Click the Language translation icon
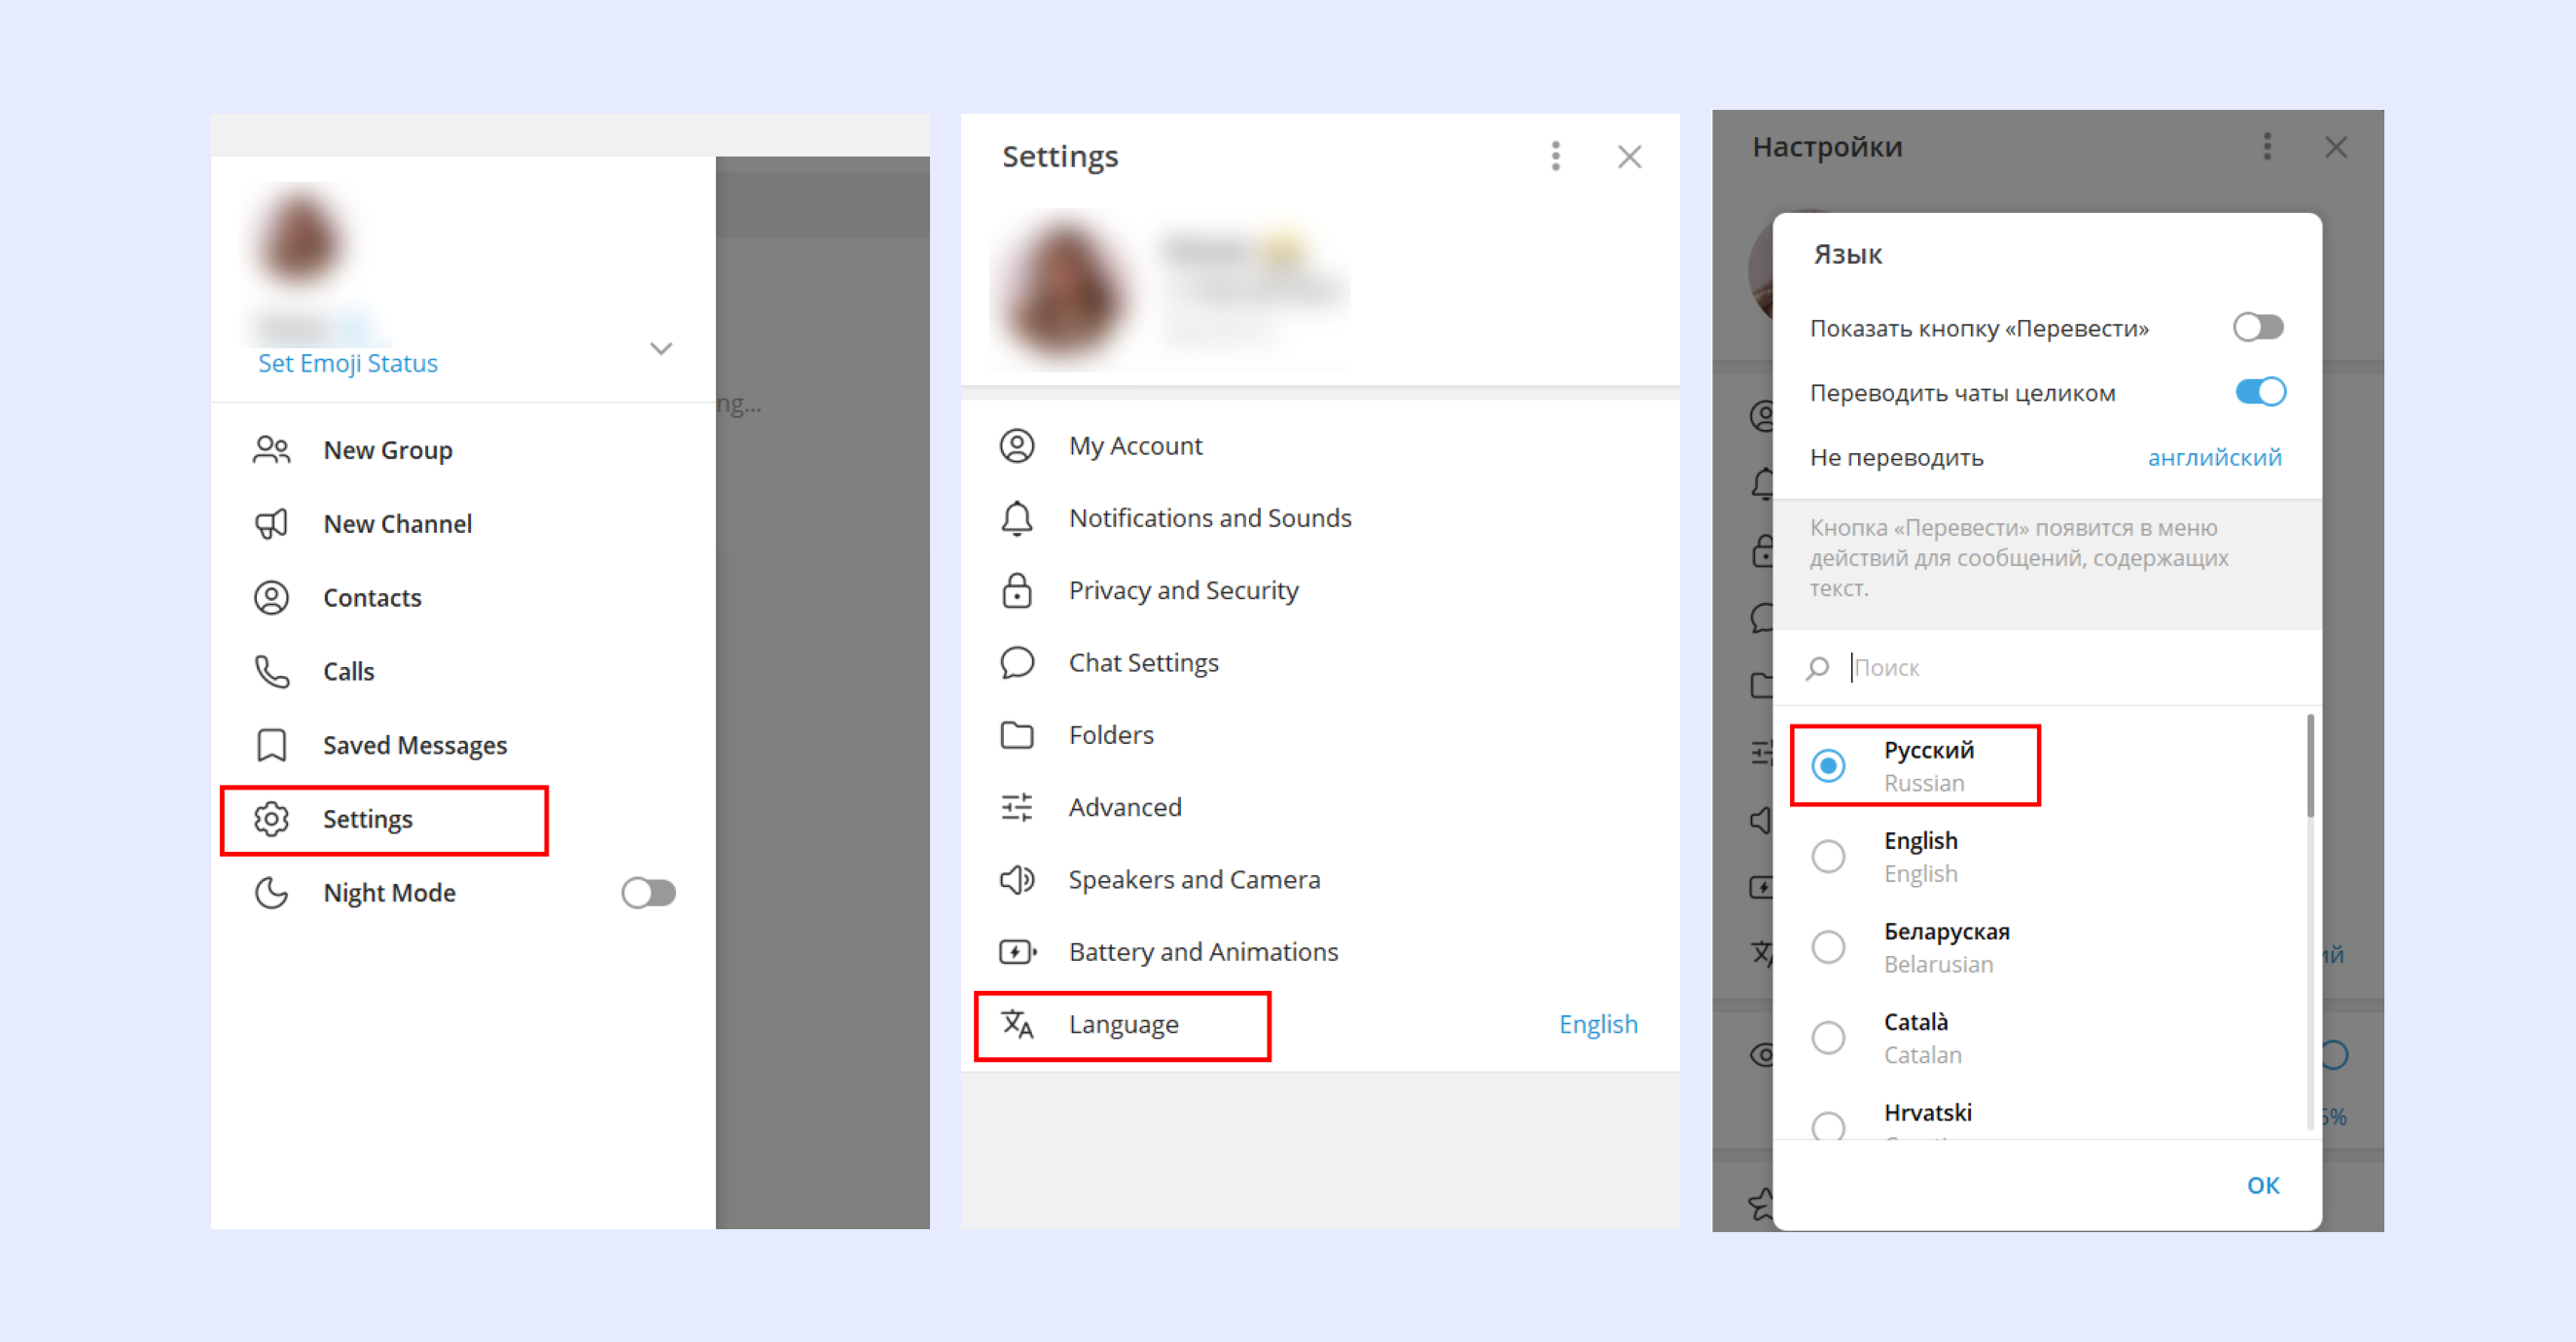Screen dimensions: 2576x1342 [1016, 1024]
